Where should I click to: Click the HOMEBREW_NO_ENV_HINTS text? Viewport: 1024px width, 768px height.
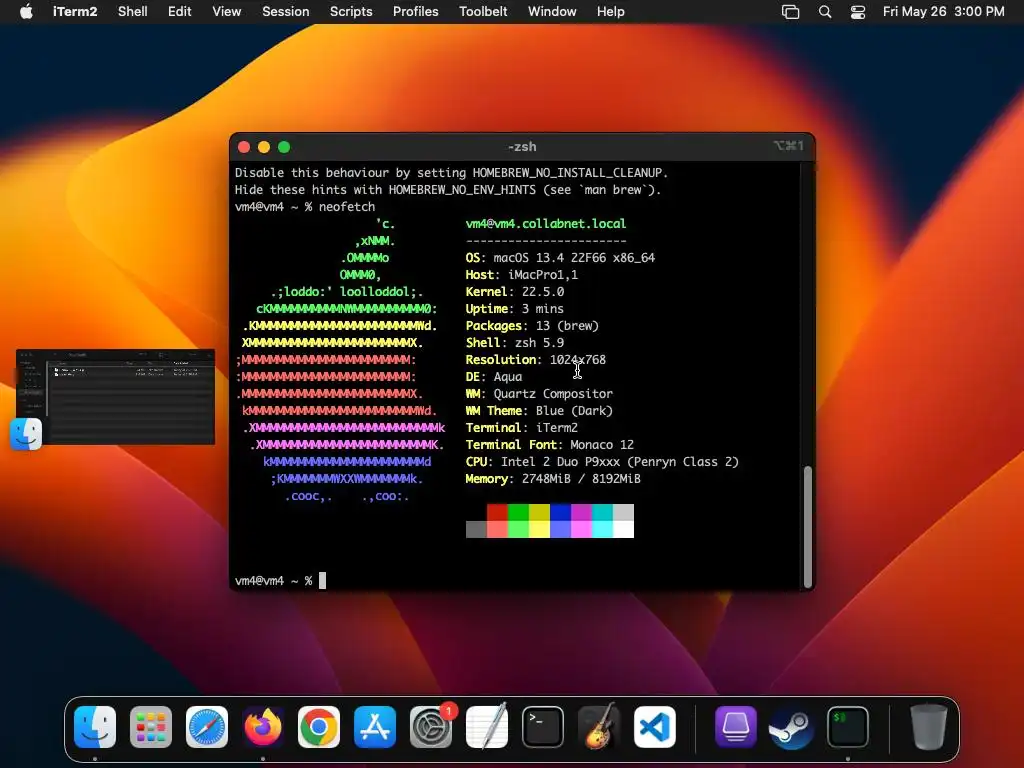pos(462,190)
